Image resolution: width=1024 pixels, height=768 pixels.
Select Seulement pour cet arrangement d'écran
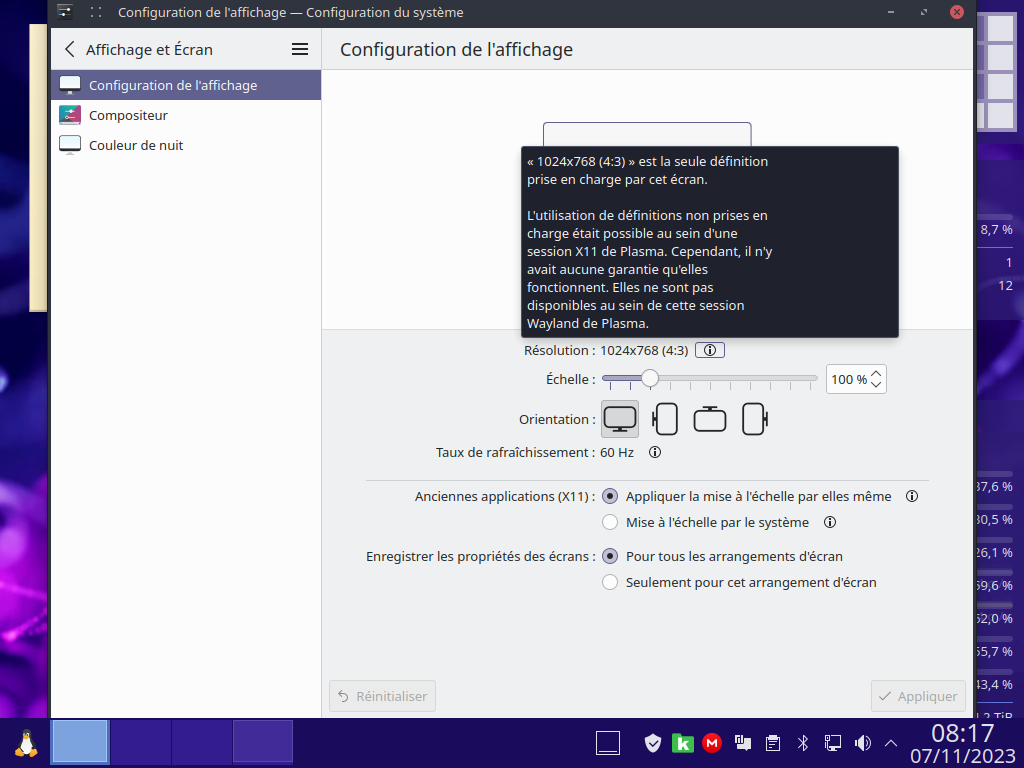(739, 582)
